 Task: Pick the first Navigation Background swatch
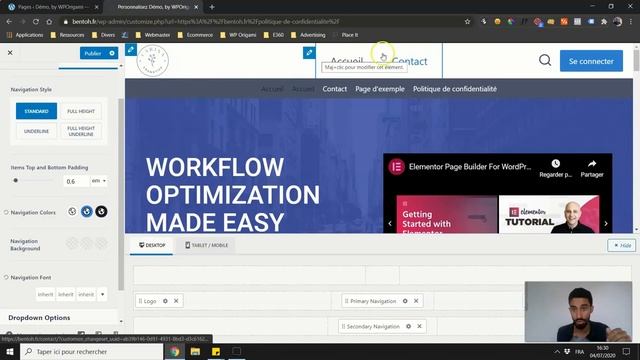[72, 243]
